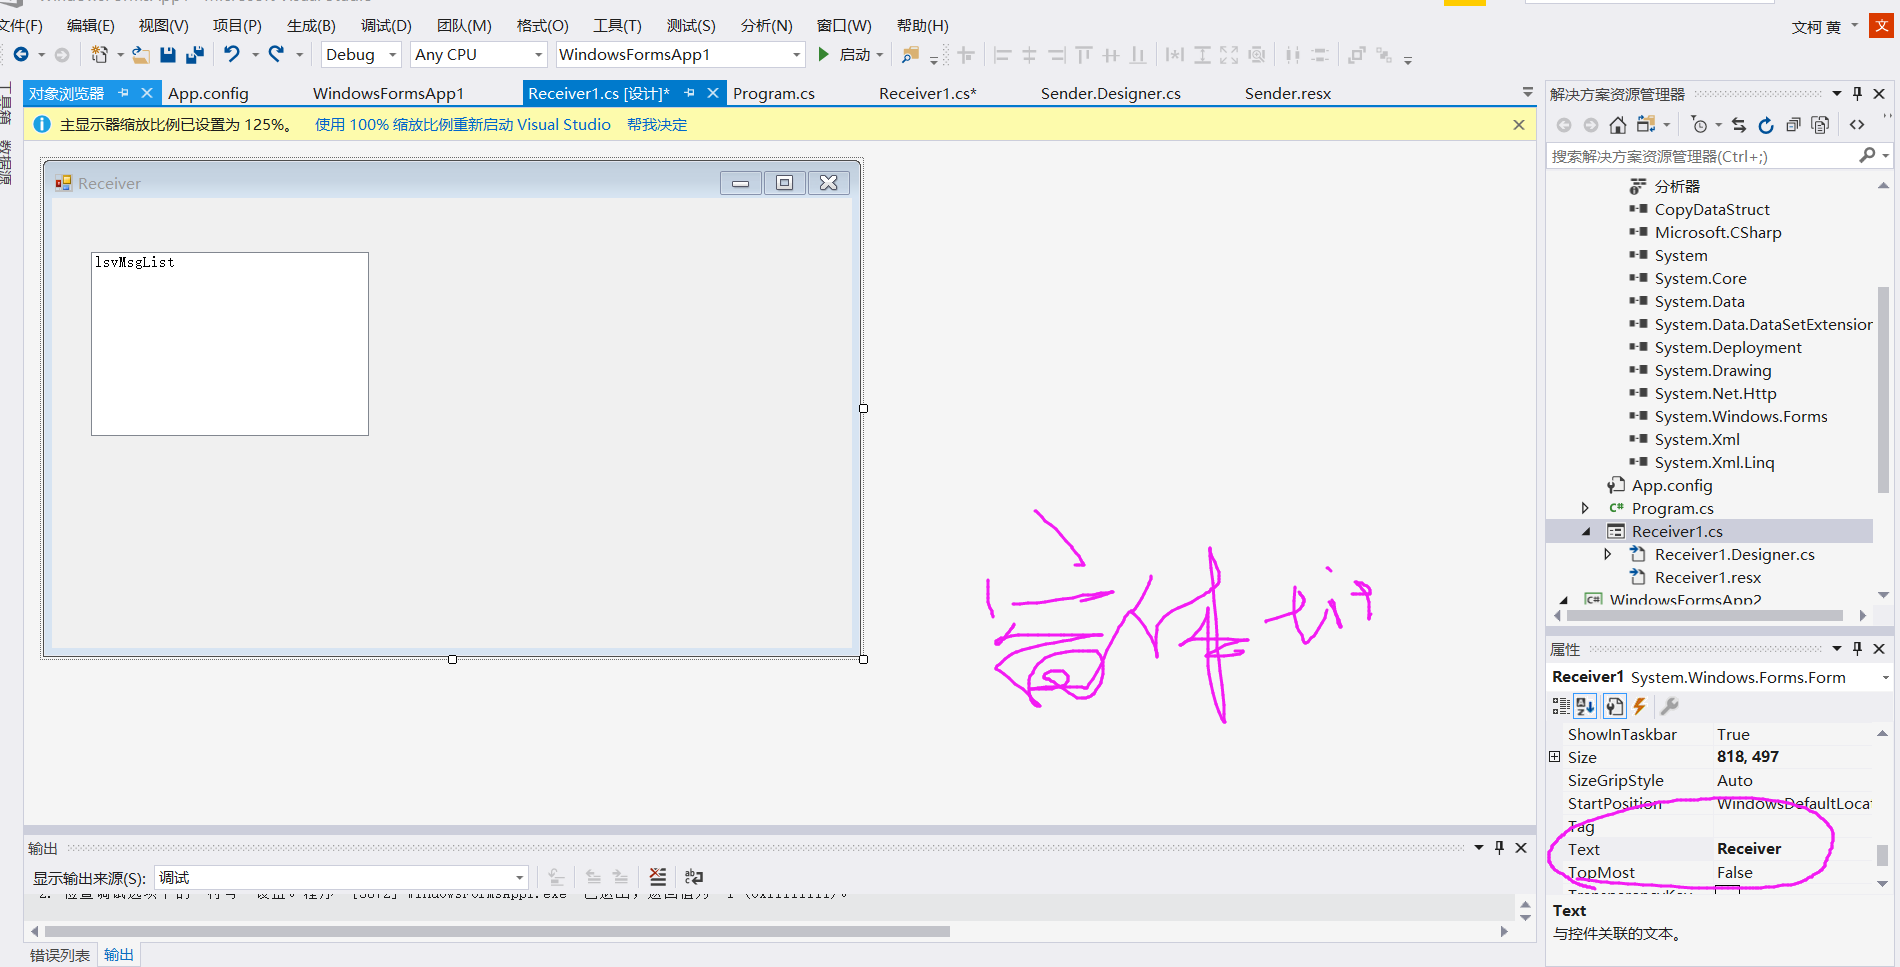Select App.config in Solution Explorer
The height and width of the screenshot is (967, 1900).
tap(1671, 485)
